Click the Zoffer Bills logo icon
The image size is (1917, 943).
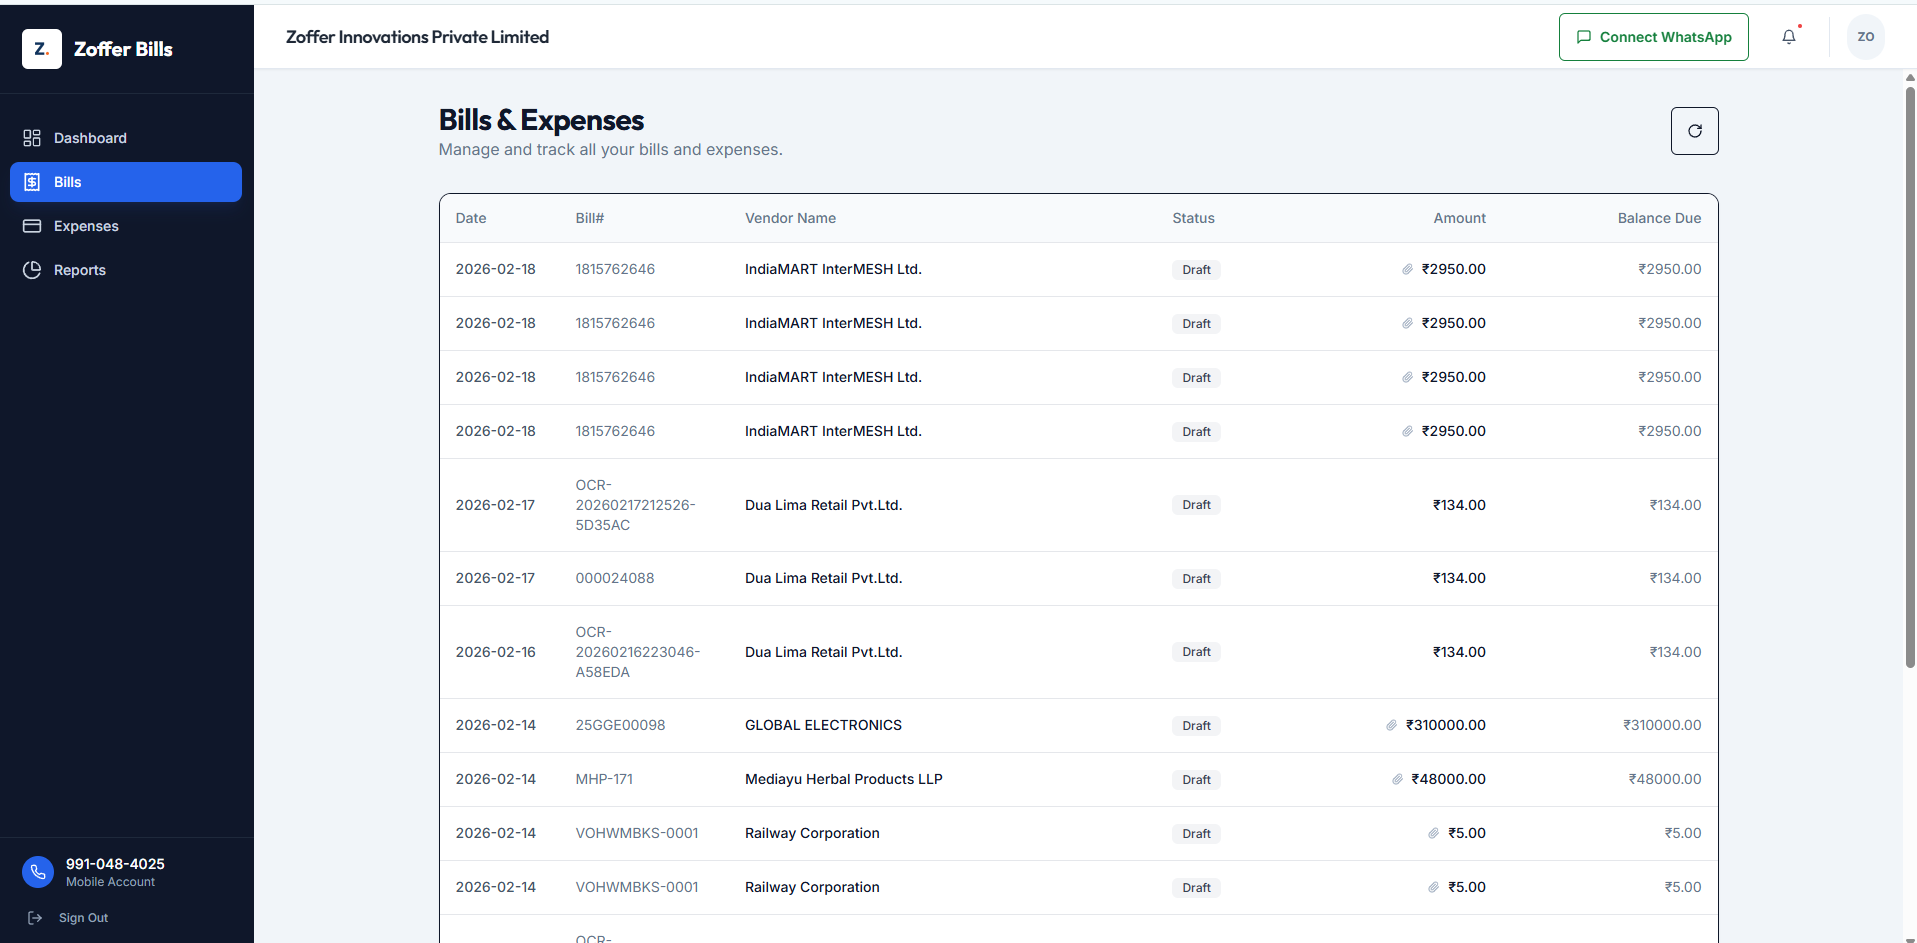pyautogui.click(x=41, y=48)
